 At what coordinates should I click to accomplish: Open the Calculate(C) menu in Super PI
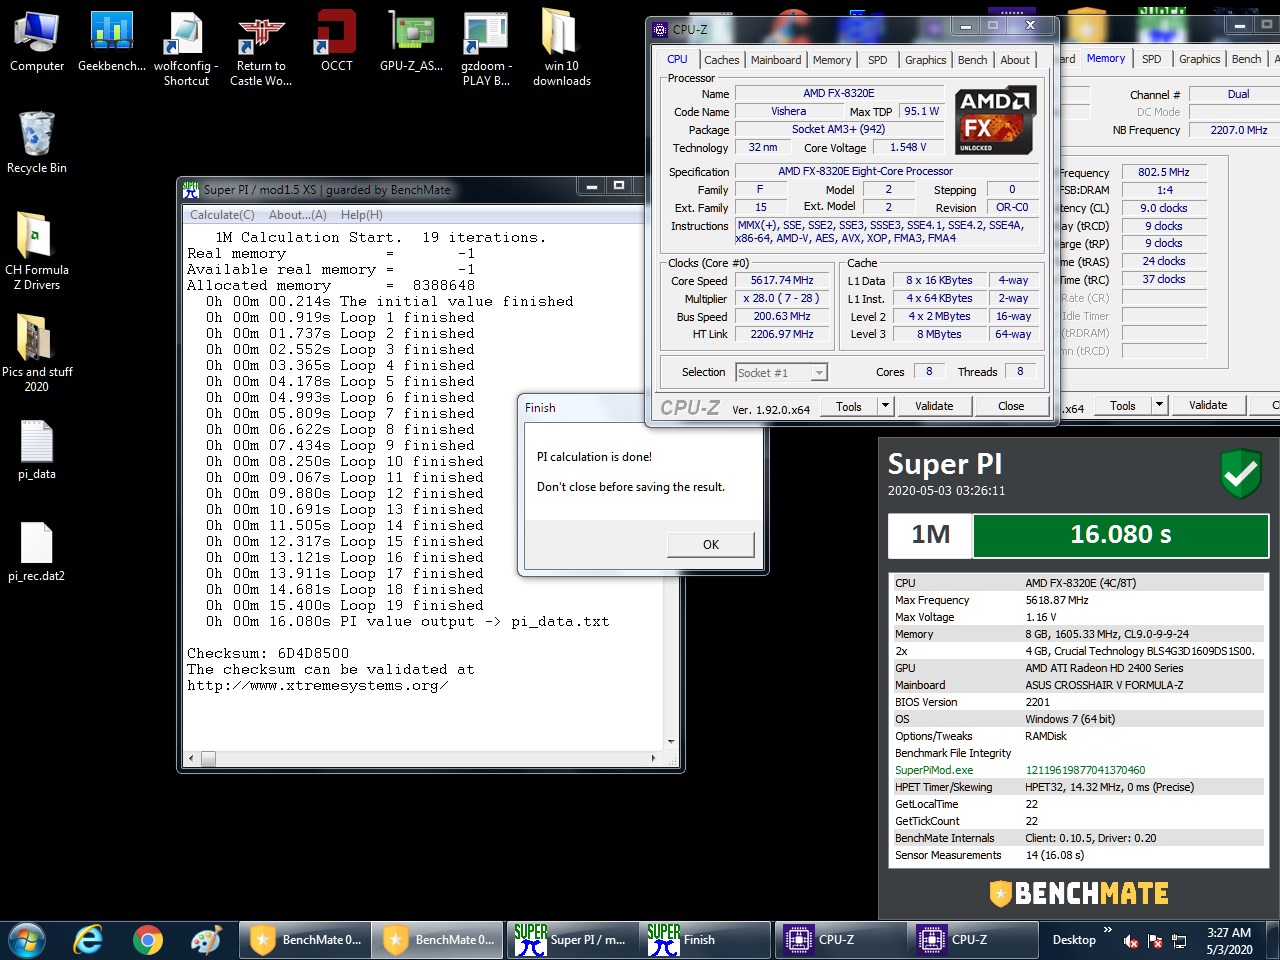click(x=222, y=215)
